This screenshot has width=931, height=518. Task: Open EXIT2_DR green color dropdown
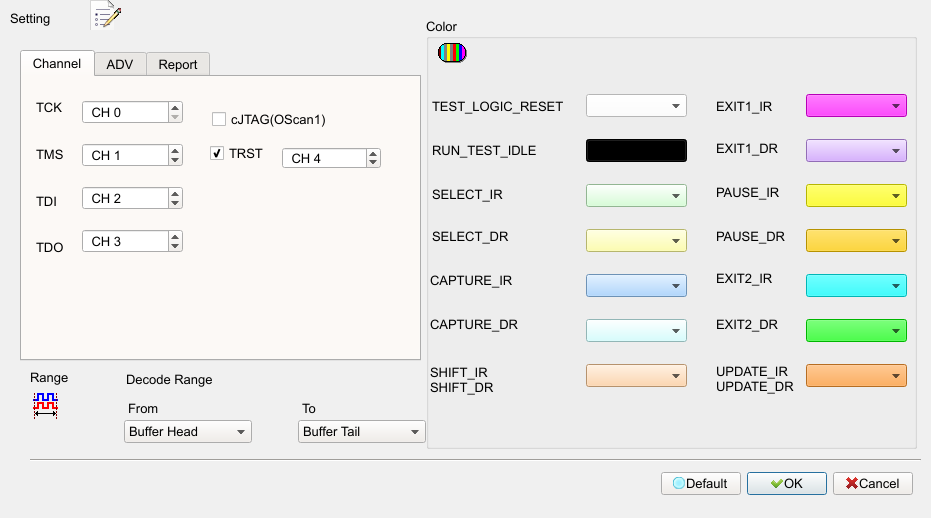pos(856,330)
